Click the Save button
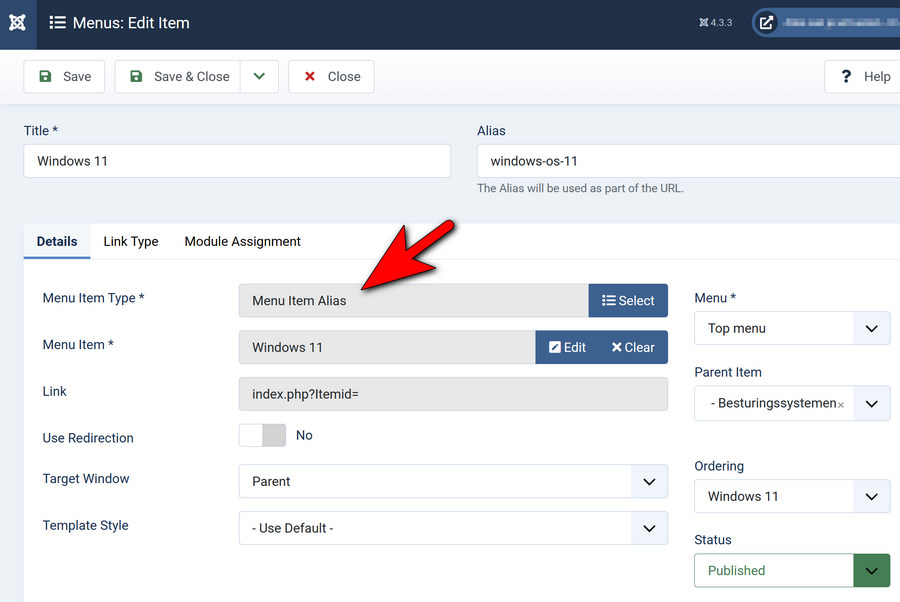 [x=64, y=76]
